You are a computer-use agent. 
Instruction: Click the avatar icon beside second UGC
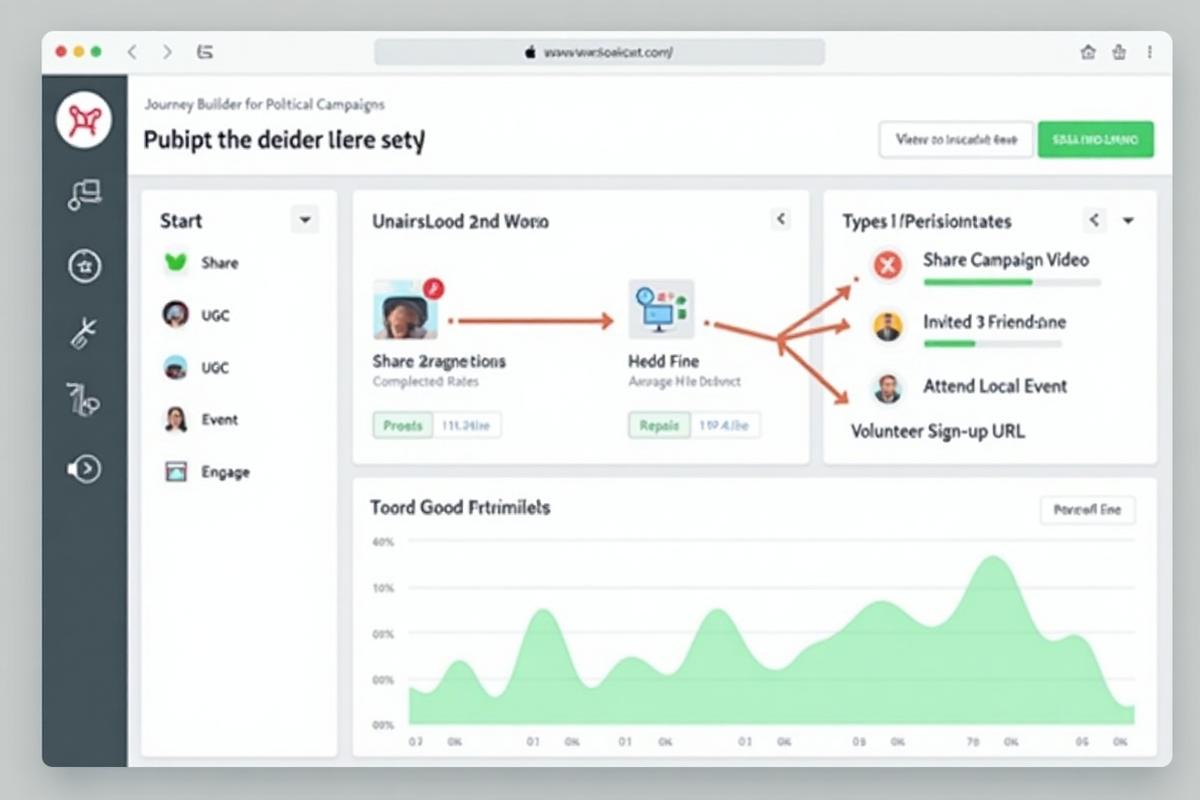[175, 367]
